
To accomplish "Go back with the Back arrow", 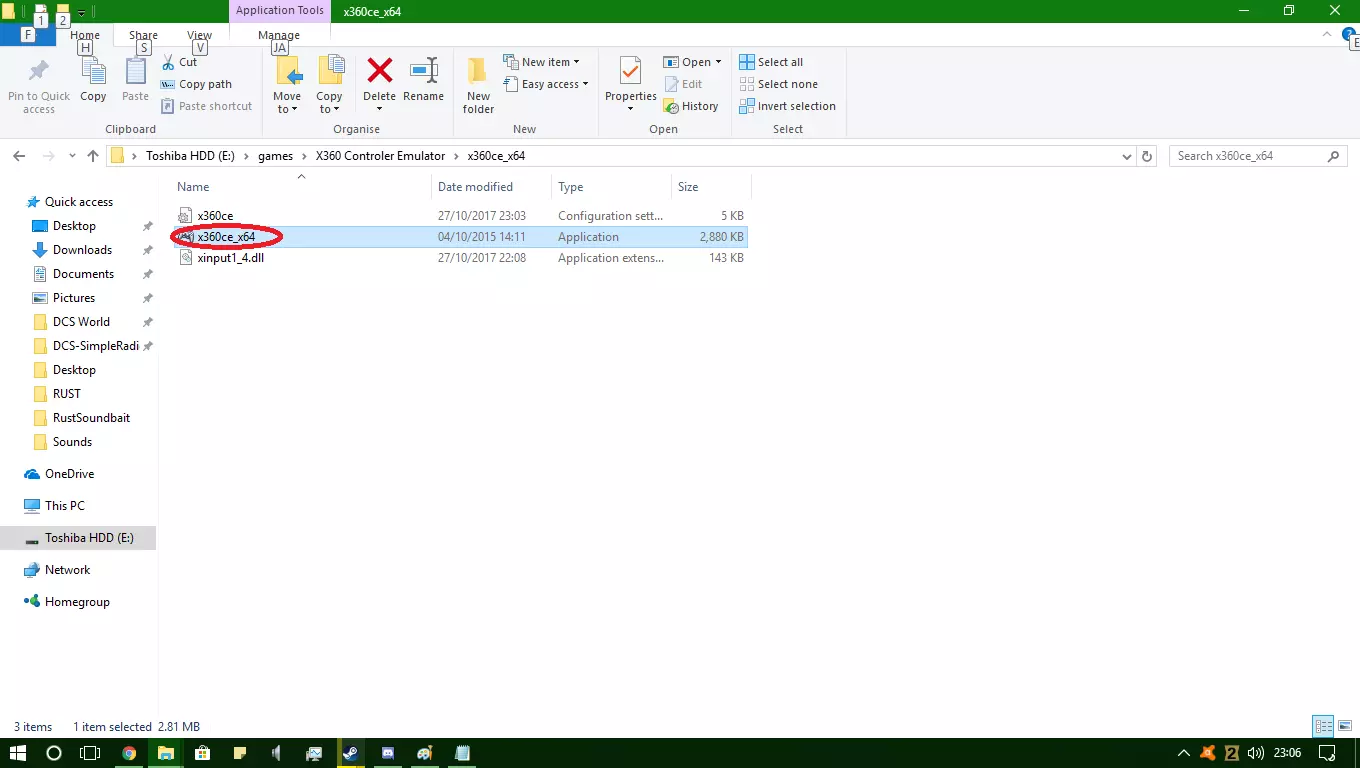I will (19, 156).
